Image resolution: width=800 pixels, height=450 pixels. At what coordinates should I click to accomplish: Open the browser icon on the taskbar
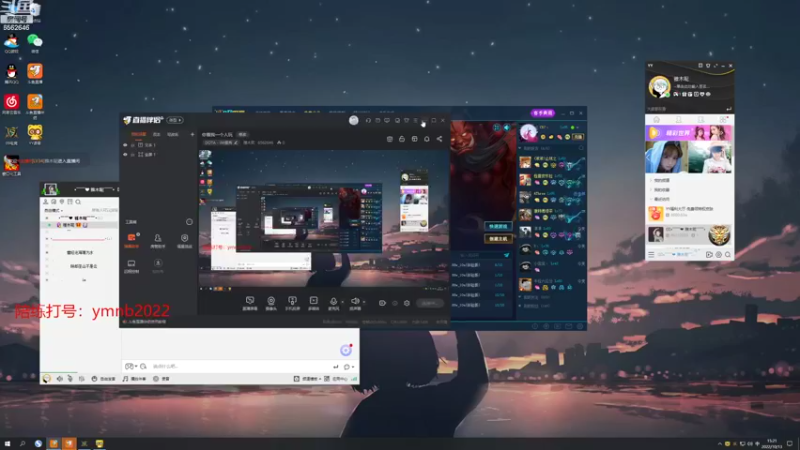pyautogui.click(x=38, y=443)
